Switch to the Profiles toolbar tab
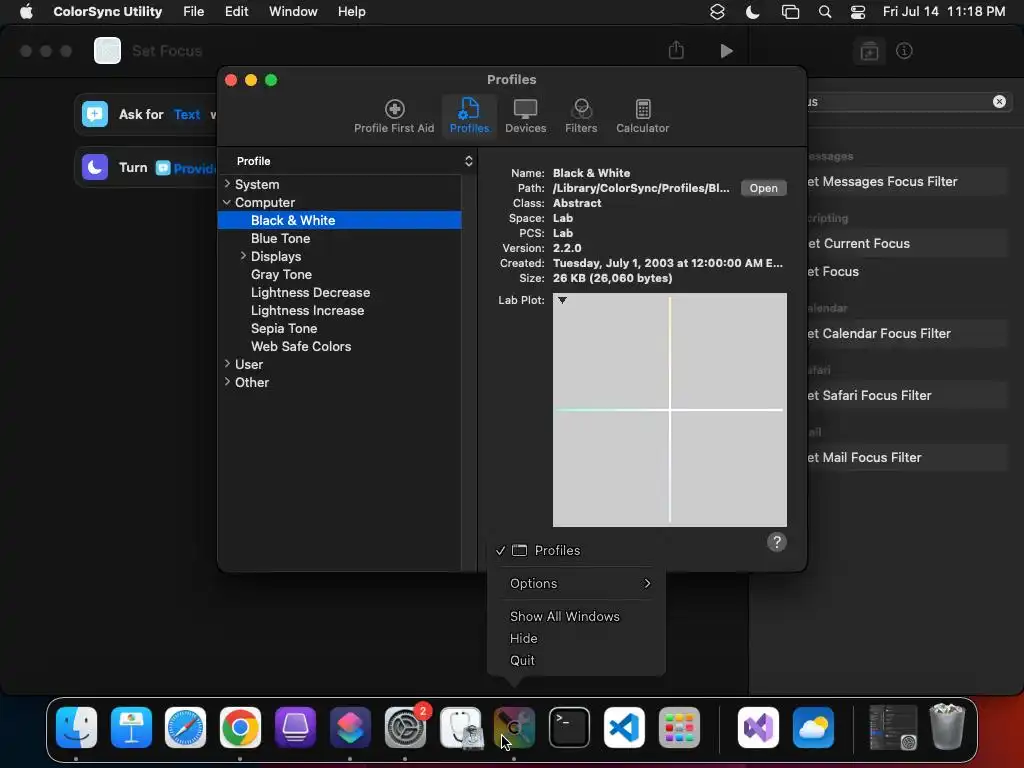Viewport: 1024px width, 768px height. [469, 116]
